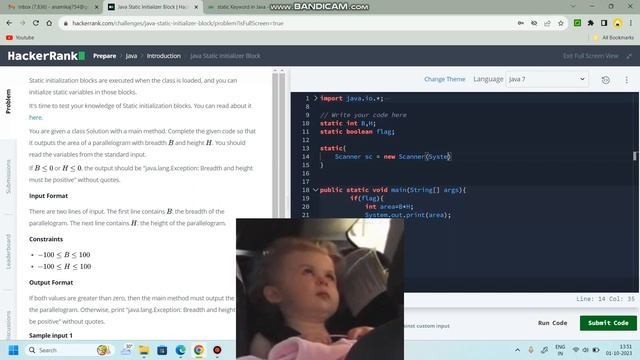This screenshot has width=640, height=360.
Task: Click the 'Input Format' heading
Action: click(48, 196)
